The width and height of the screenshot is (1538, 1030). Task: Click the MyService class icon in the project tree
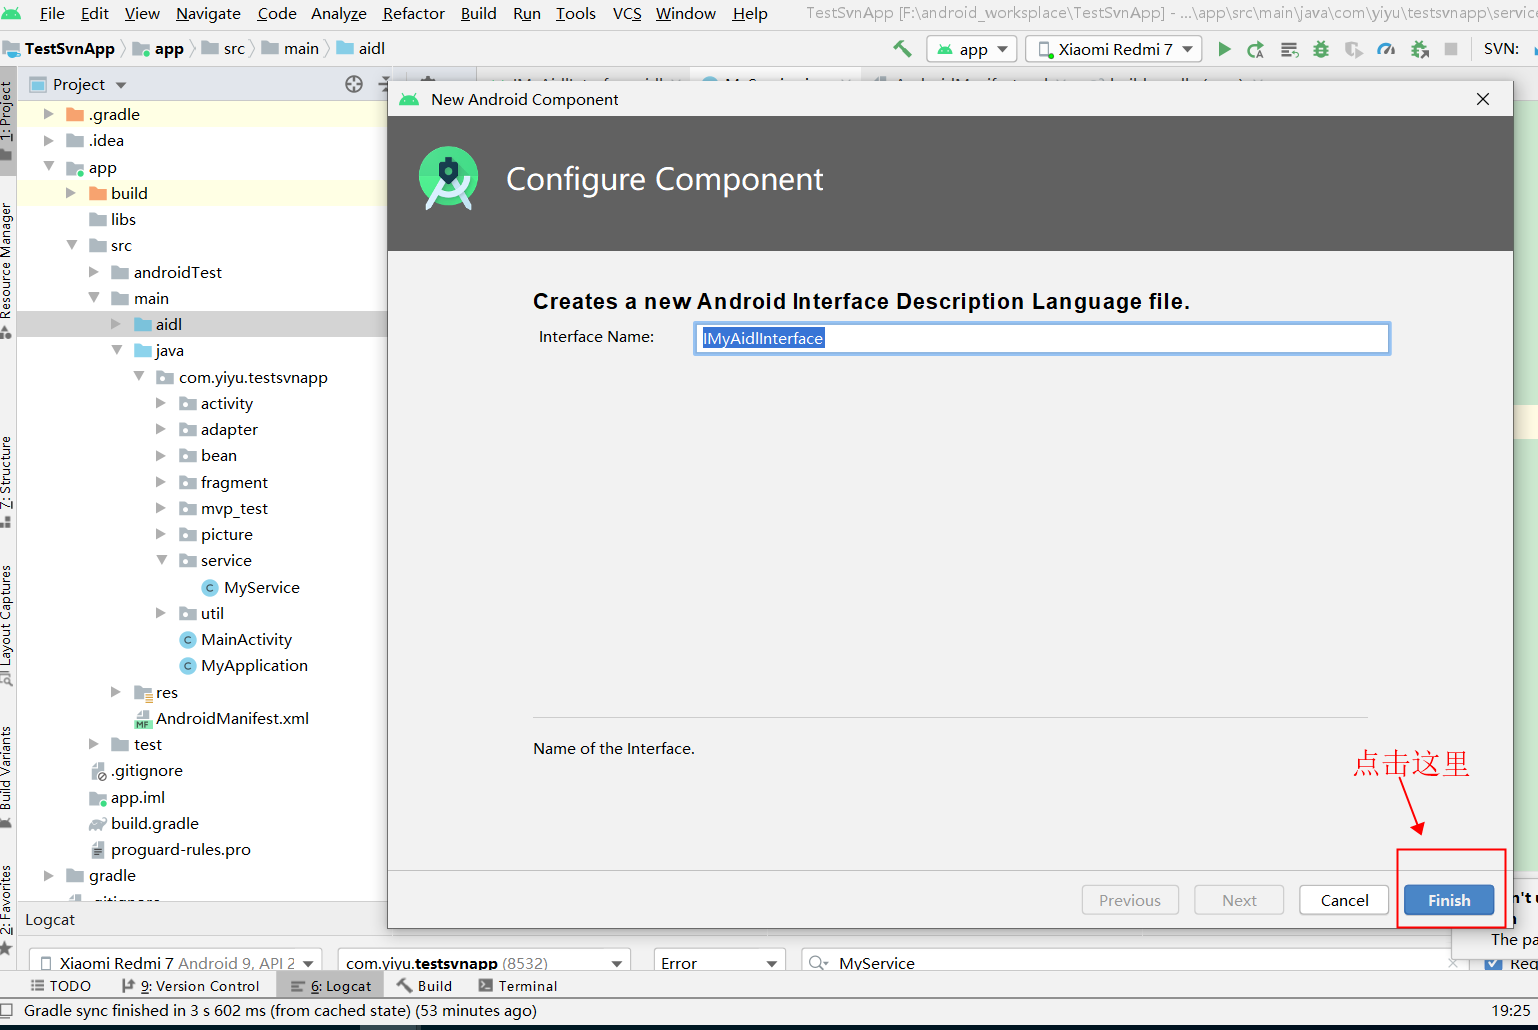click(x=210, y=588)
